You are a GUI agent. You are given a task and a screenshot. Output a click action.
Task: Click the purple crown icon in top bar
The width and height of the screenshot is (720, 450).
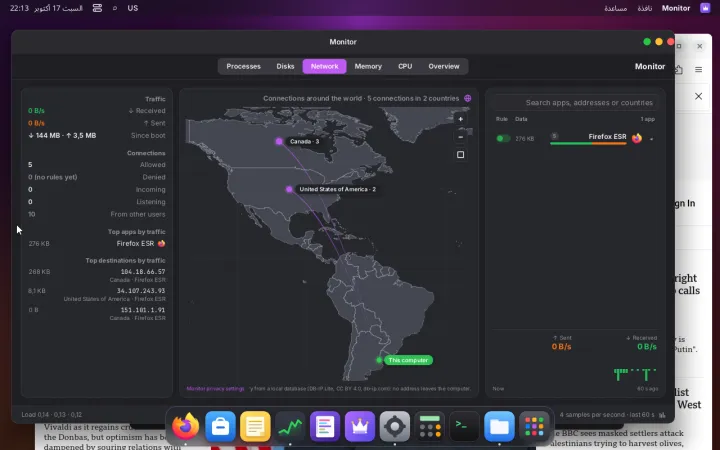pos(705,8)
